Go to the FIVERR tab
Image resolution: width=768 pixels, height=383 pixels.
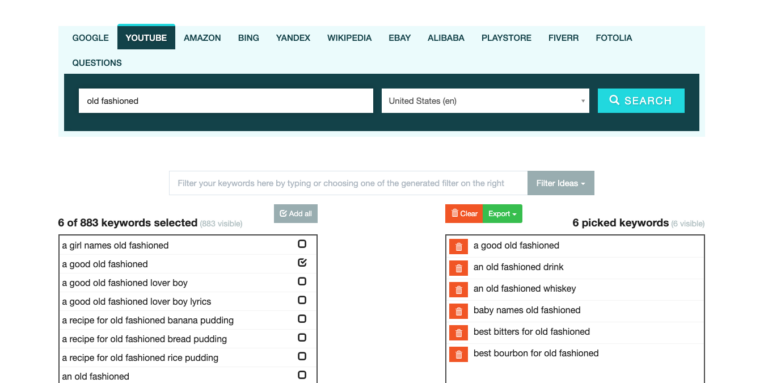tap(563, 38)
